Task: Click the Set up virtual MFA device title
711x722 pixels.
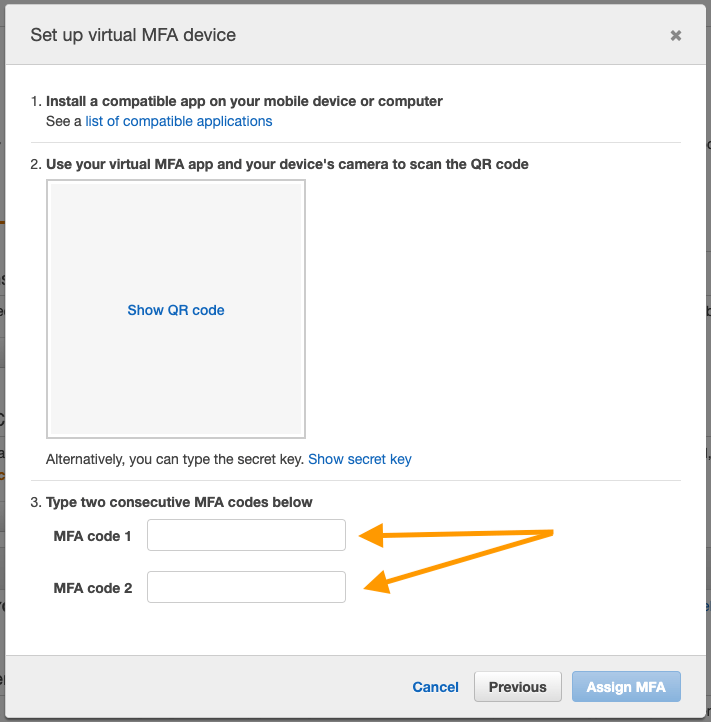Action: point(133,35)
